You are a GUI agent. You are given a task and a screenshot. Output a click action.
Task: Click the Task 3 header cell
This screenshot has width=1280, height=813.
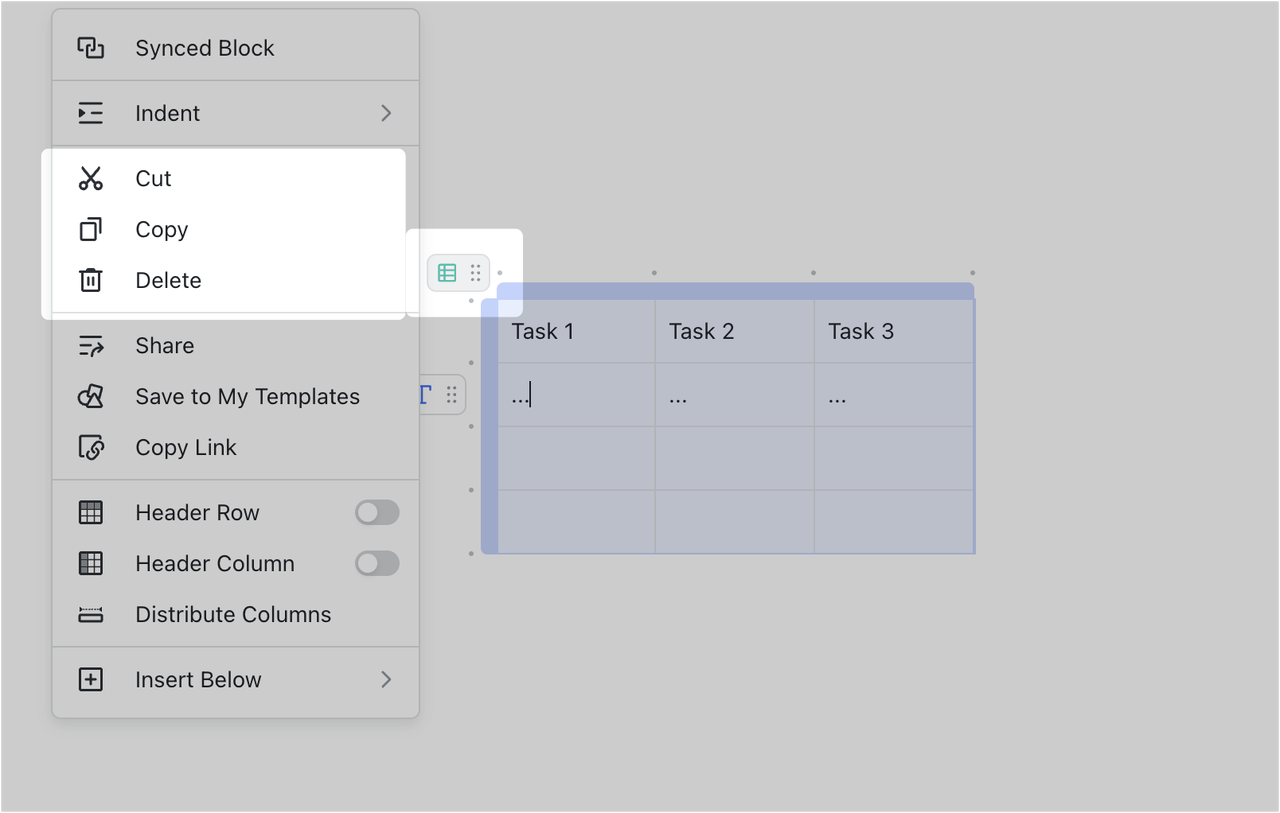[x=893, y=332]
